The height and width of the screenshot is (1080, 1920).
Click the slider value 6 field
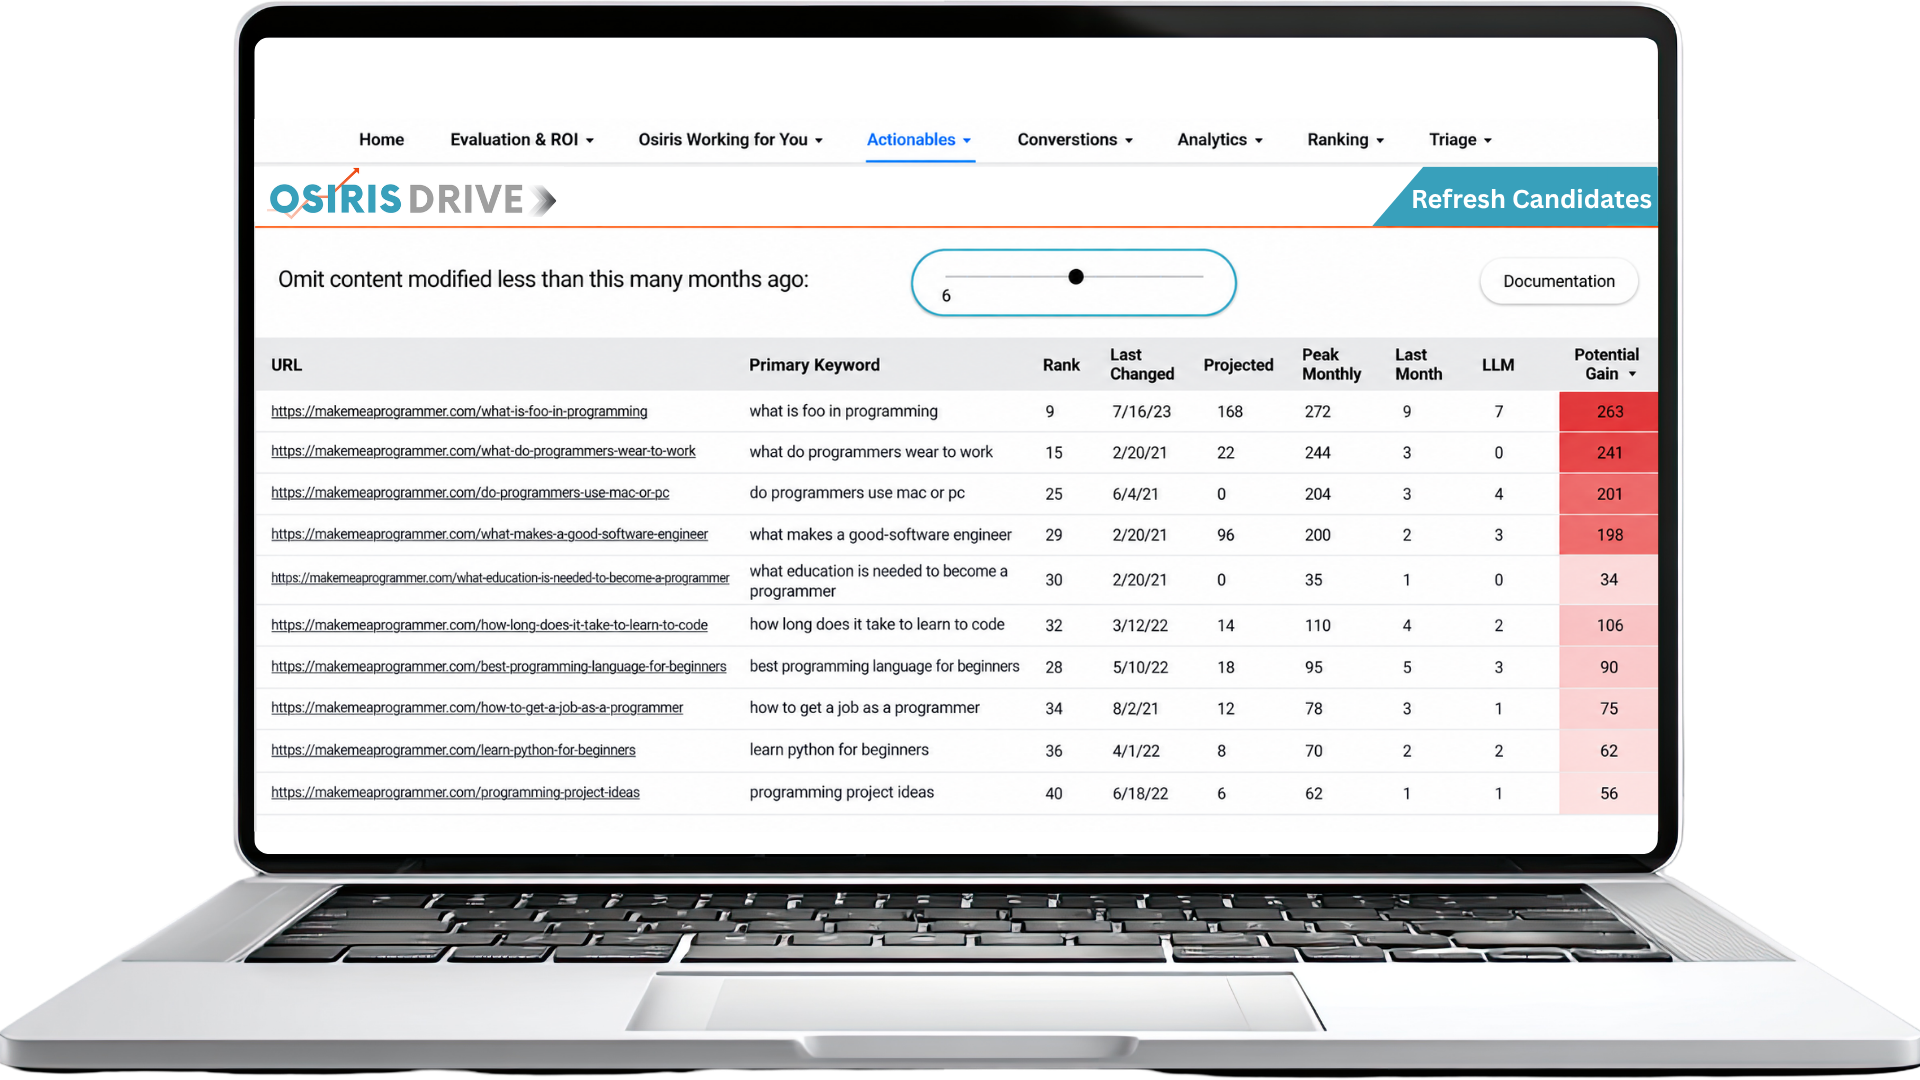click(946, 296)
